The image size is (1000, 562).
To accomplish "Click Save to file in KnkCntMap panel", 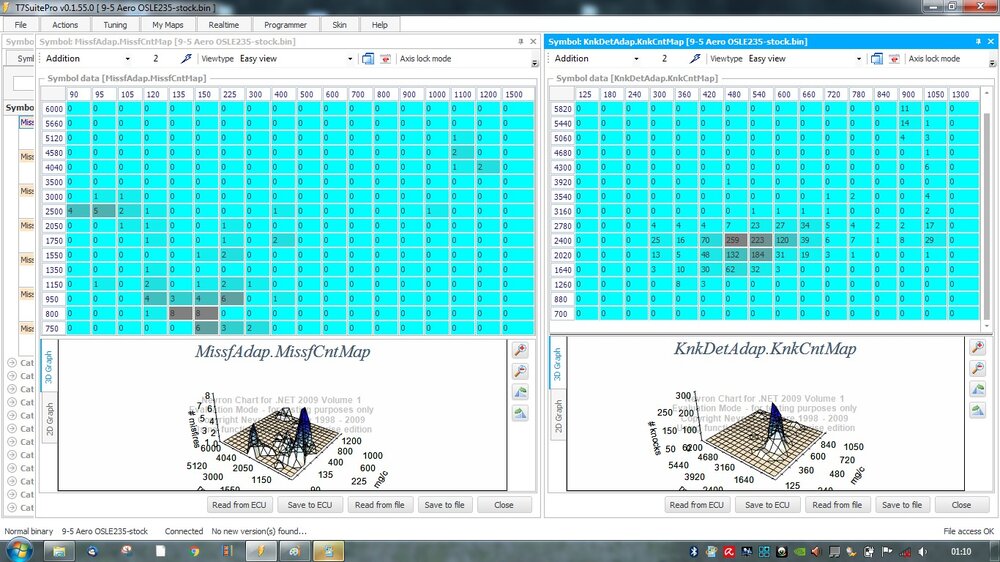I will pyautogui.click(x=902, y=505).
